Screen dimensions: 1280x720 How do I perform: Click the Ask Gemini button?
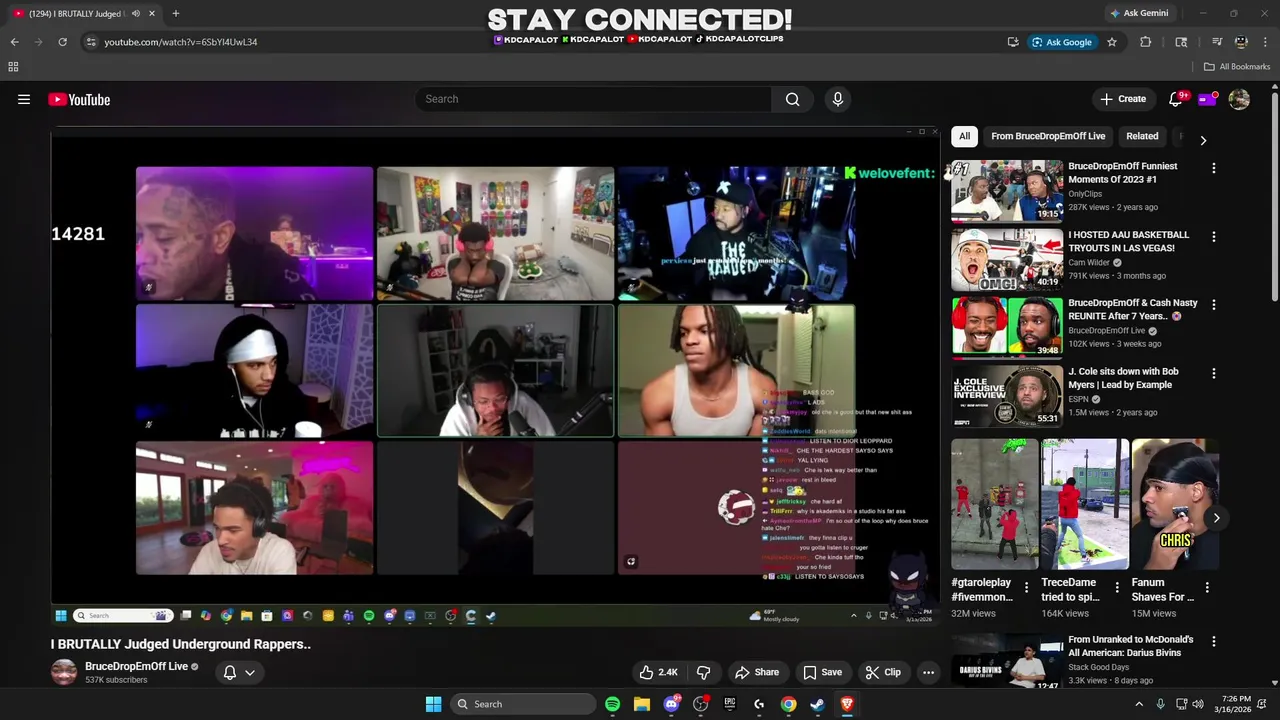1138,13
